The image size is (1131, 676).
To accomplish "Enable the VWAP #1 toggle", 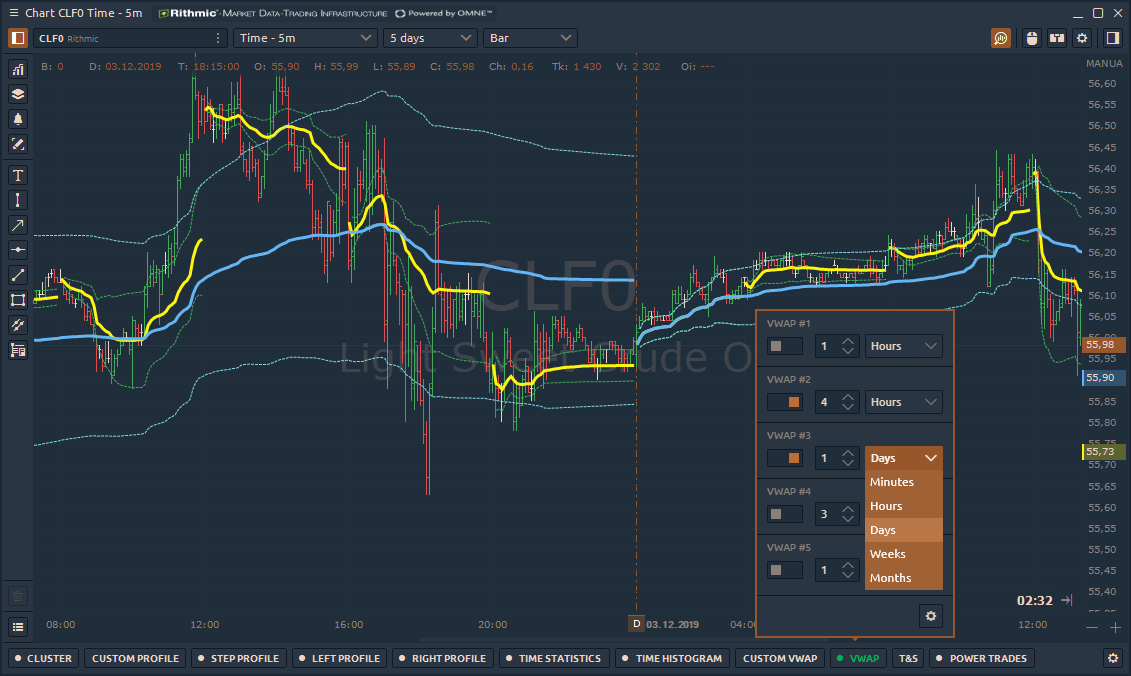I will 784,346.
